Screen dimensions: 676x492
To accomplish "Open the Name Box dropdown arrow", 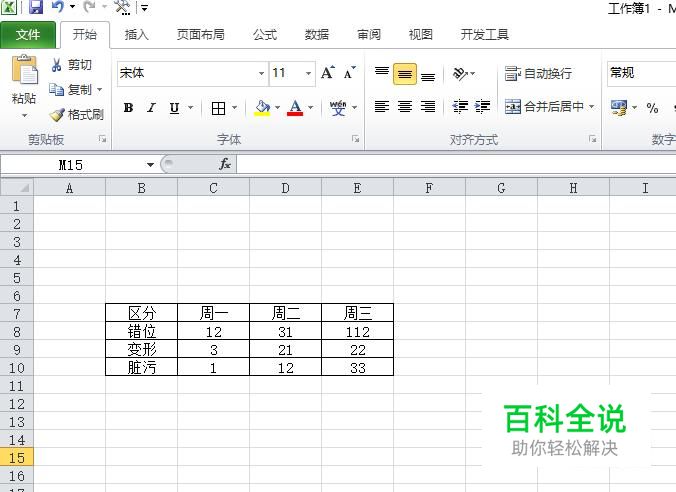I will pos(150,165).
